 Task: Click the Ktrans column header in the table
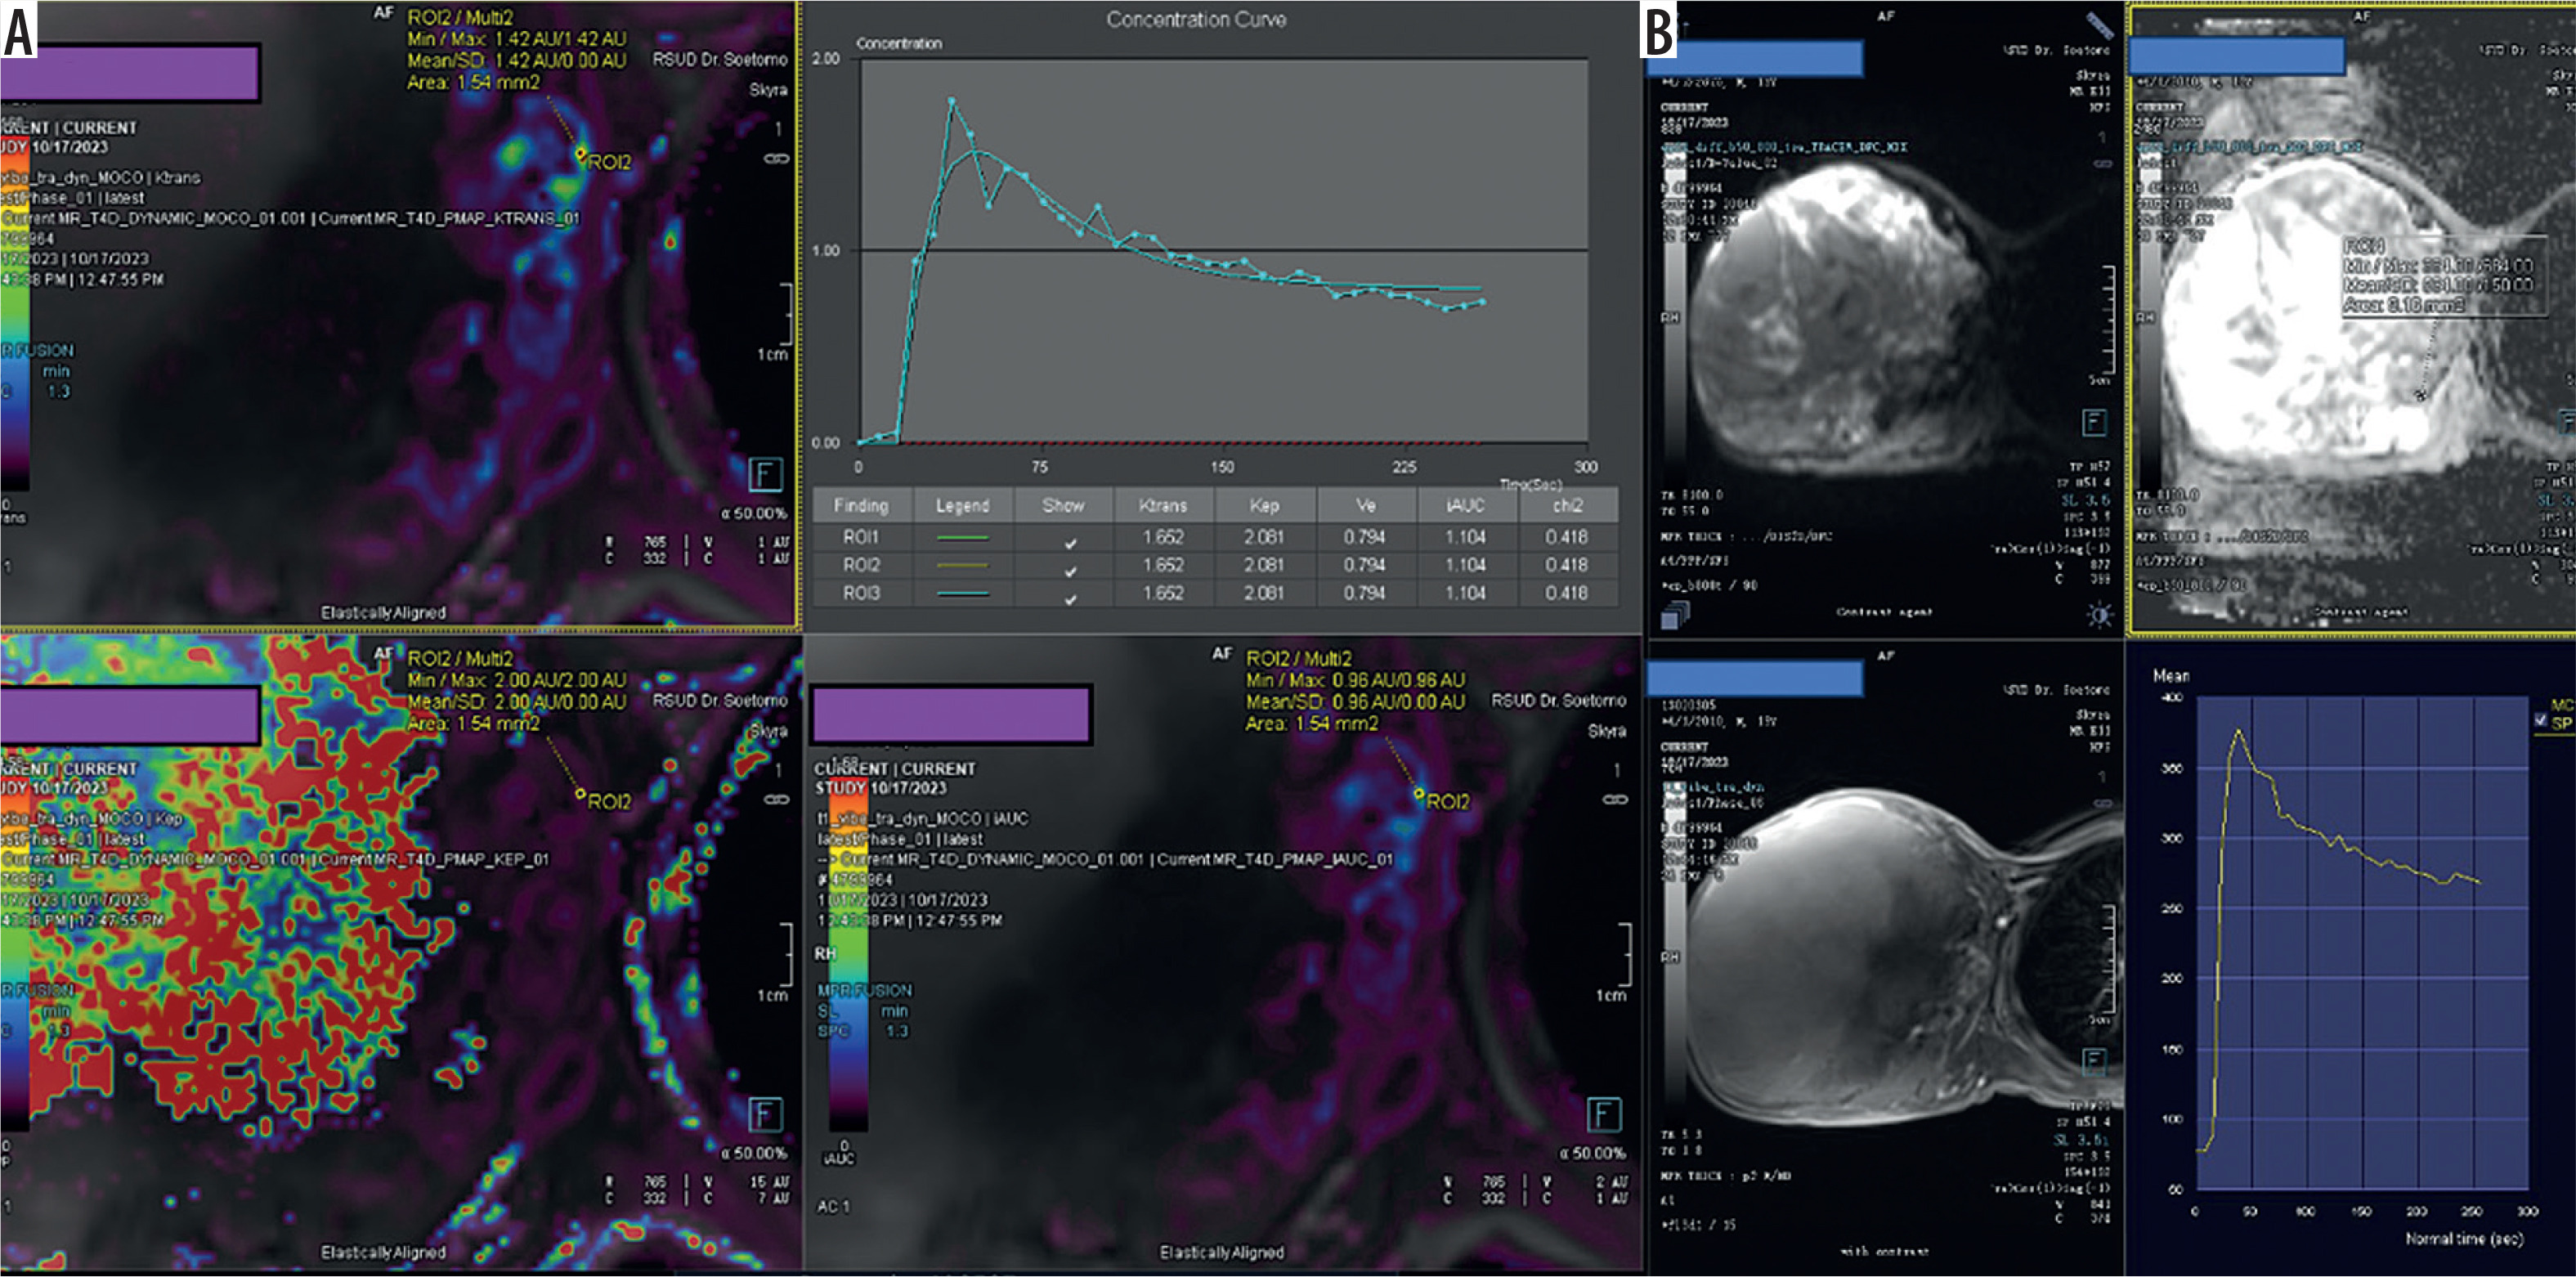point(1163,505)
